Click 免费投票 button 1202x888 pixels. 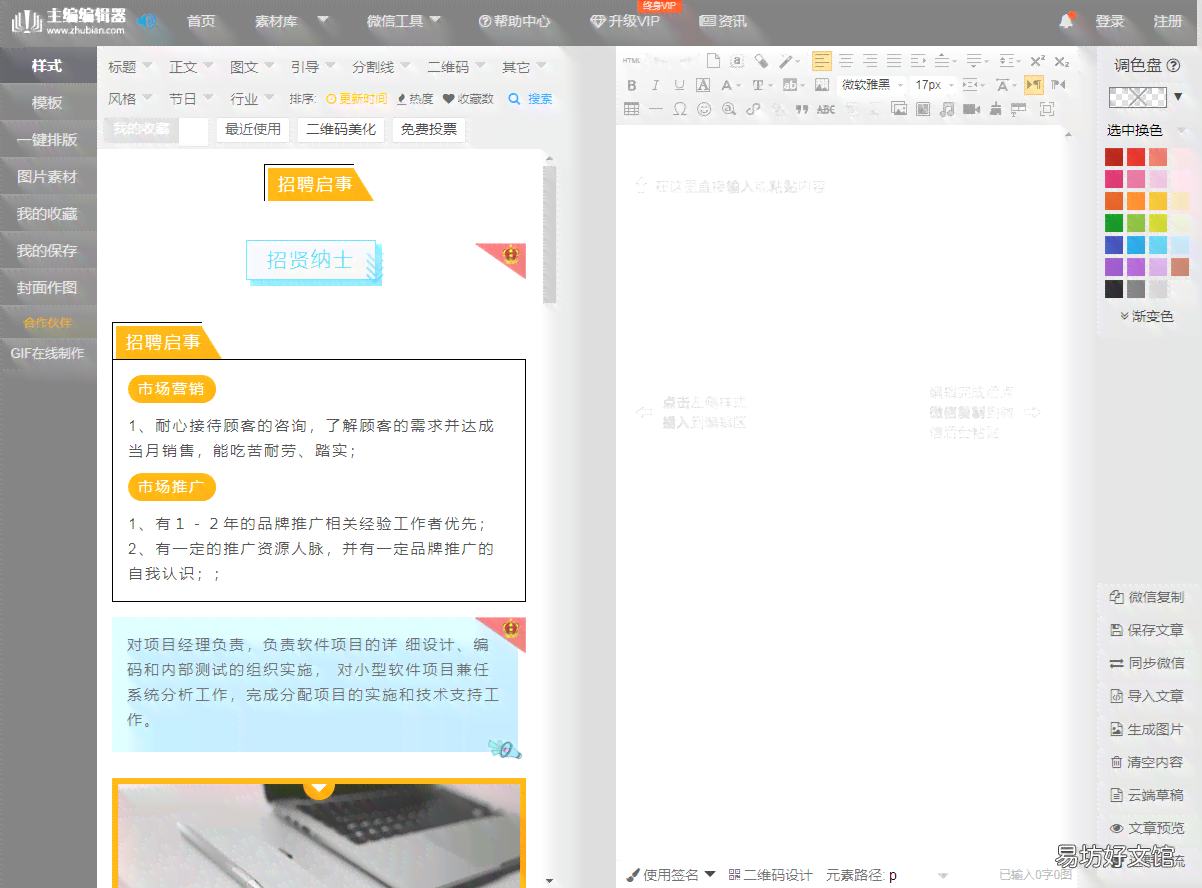pos(429,129)
